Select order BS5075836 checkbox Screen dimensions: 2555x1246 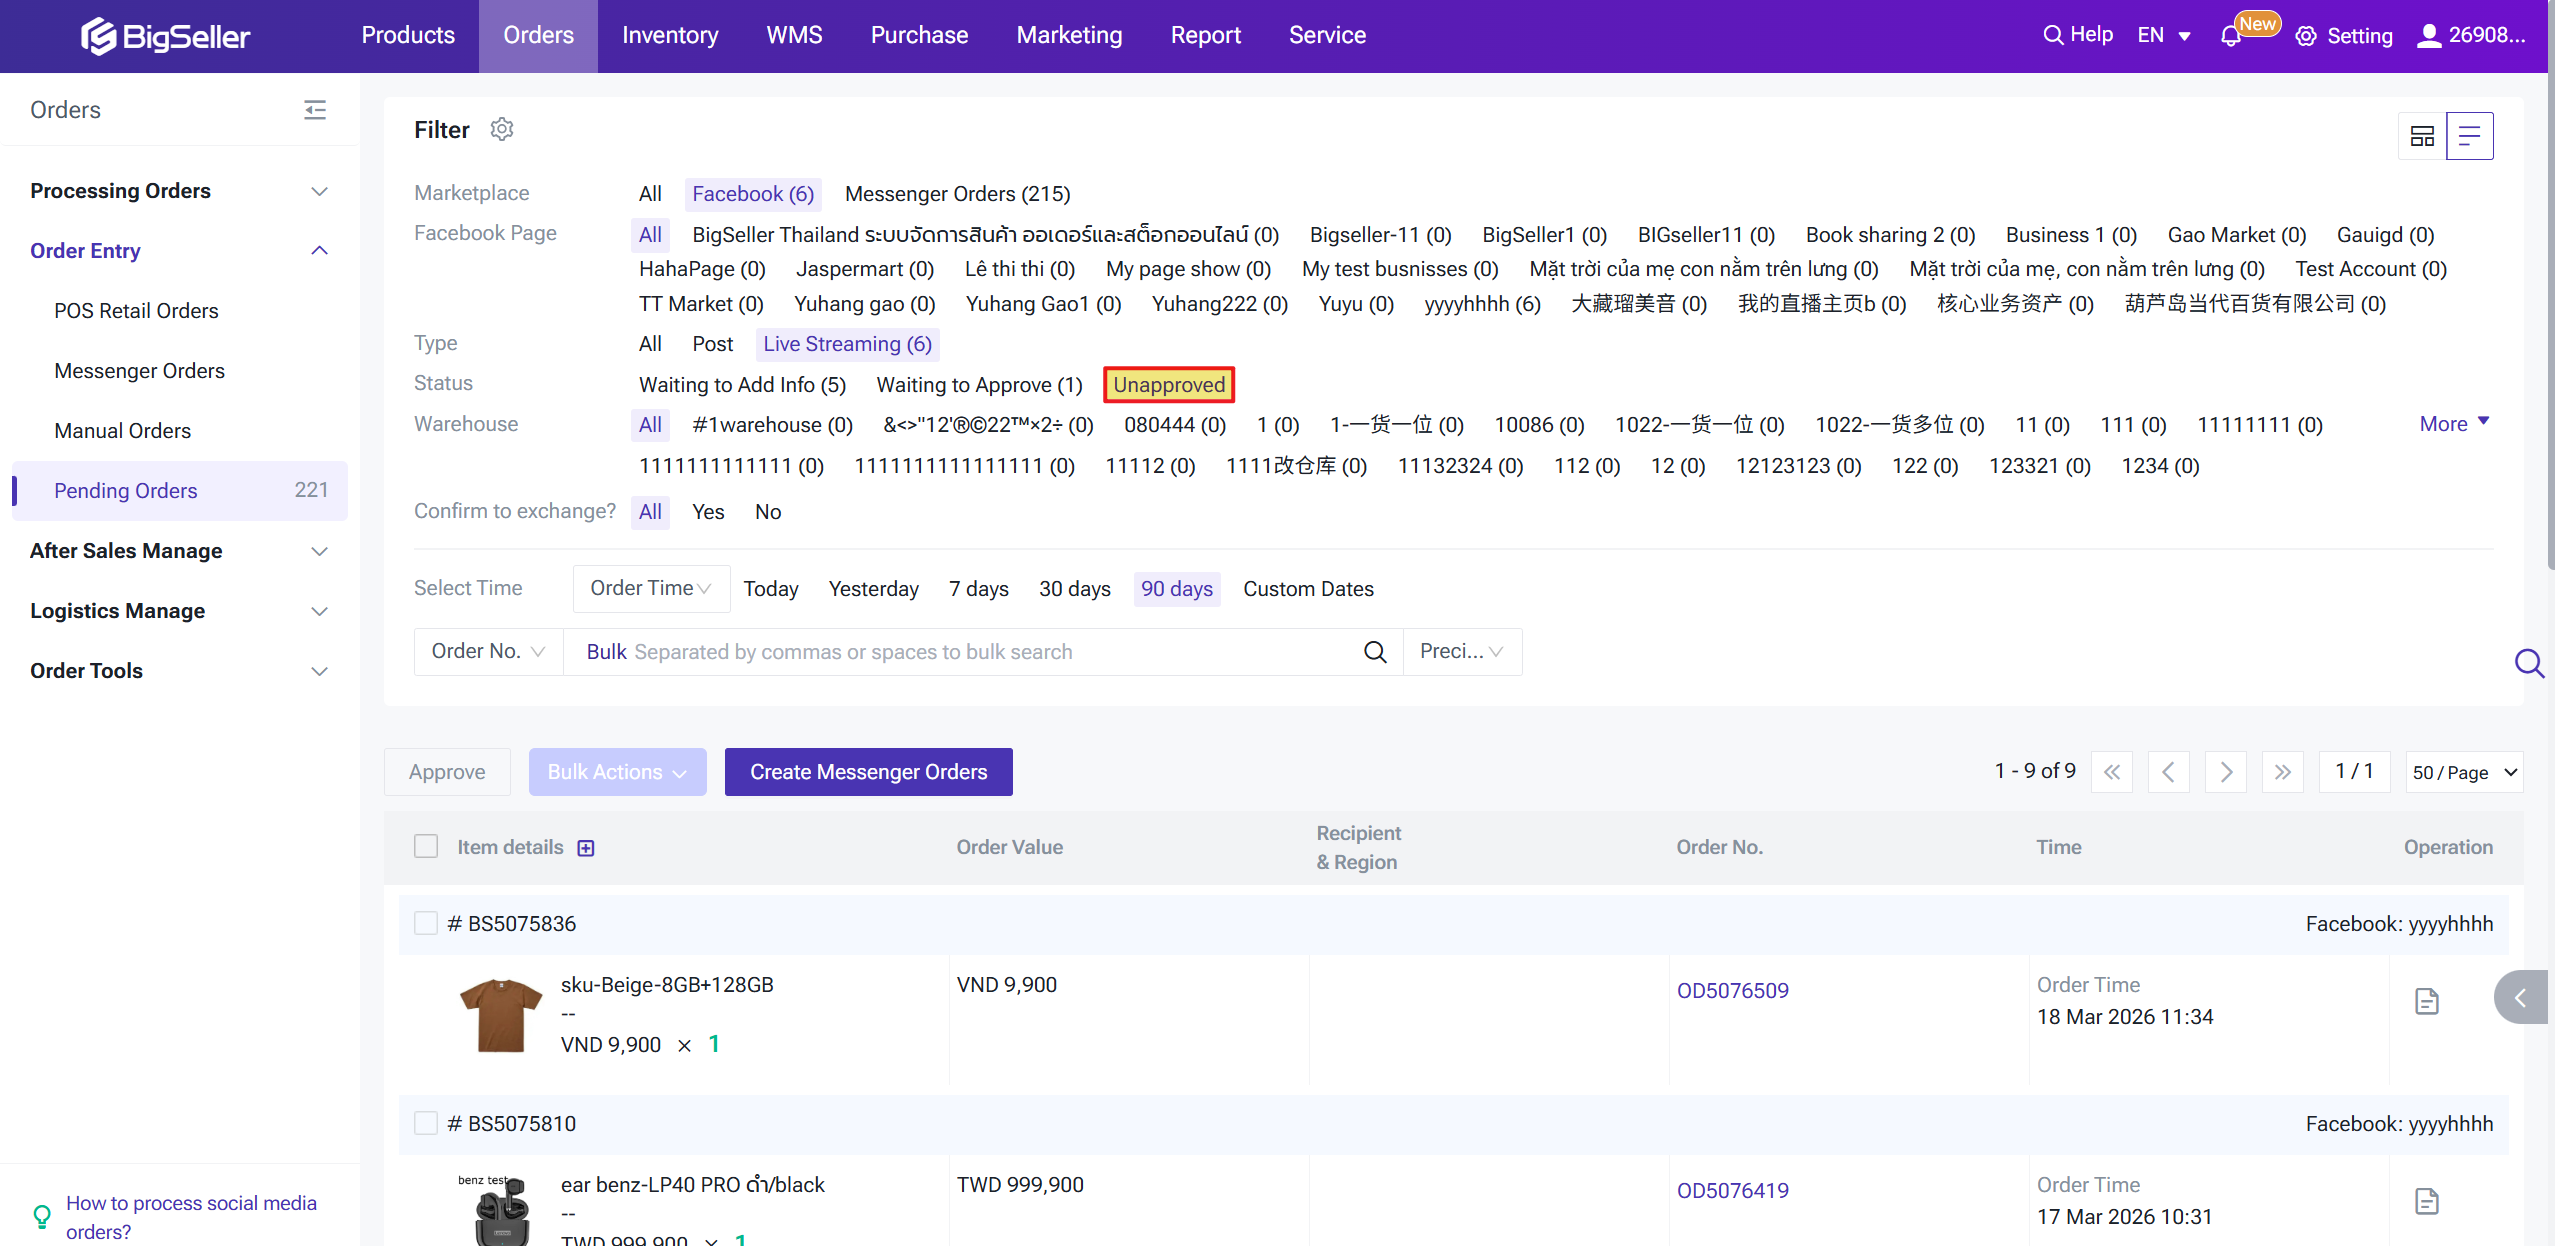coord(426,923)
